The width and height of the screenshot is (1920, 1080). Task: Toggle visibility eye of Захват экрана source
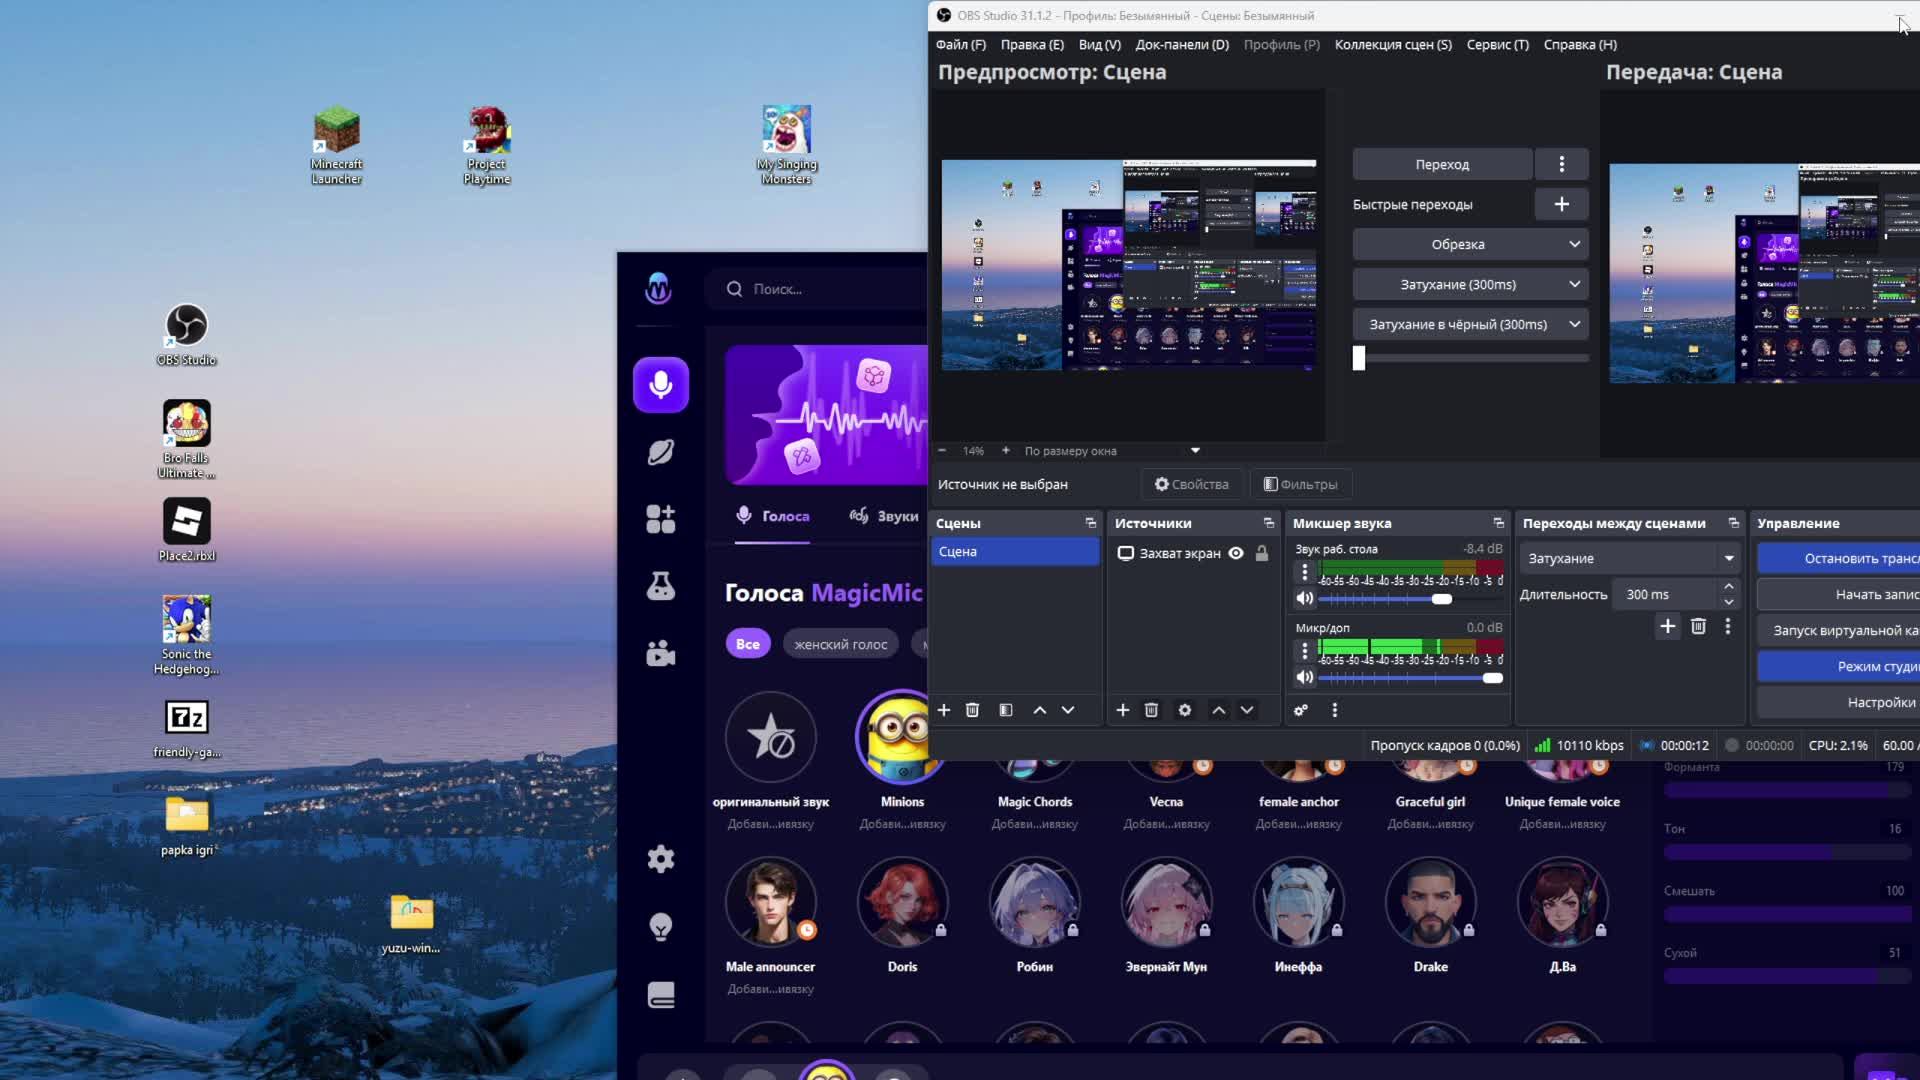click(1236, 553)
